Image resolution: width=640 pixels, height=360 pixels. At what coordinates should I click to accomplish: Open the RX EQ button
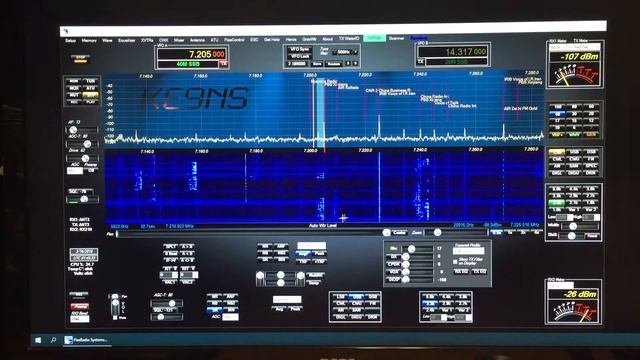click(461, 271)
